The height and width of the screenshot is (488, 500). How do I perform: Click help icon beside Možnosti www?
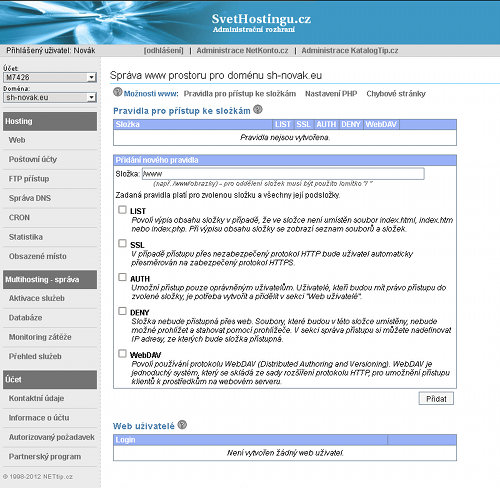tap(117, 92)
